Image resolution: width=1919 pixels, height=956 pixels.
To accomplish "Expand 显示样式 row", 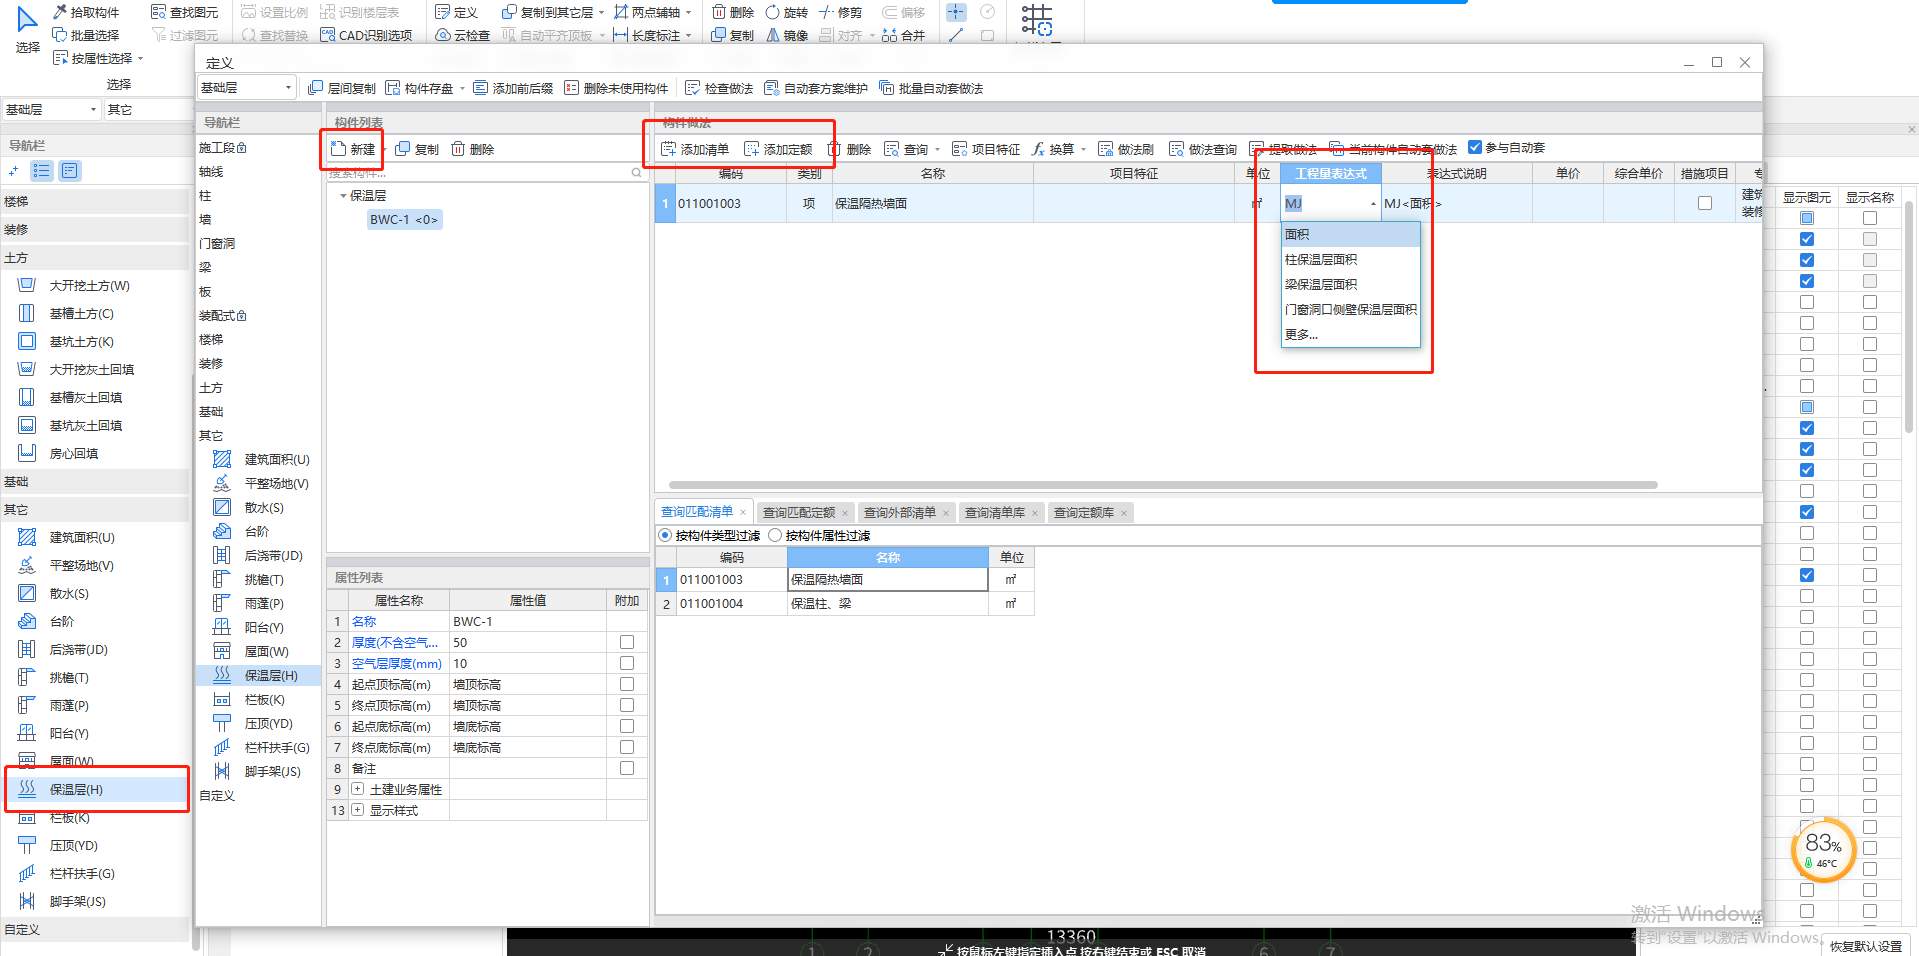I will click(x=357, y=810).
